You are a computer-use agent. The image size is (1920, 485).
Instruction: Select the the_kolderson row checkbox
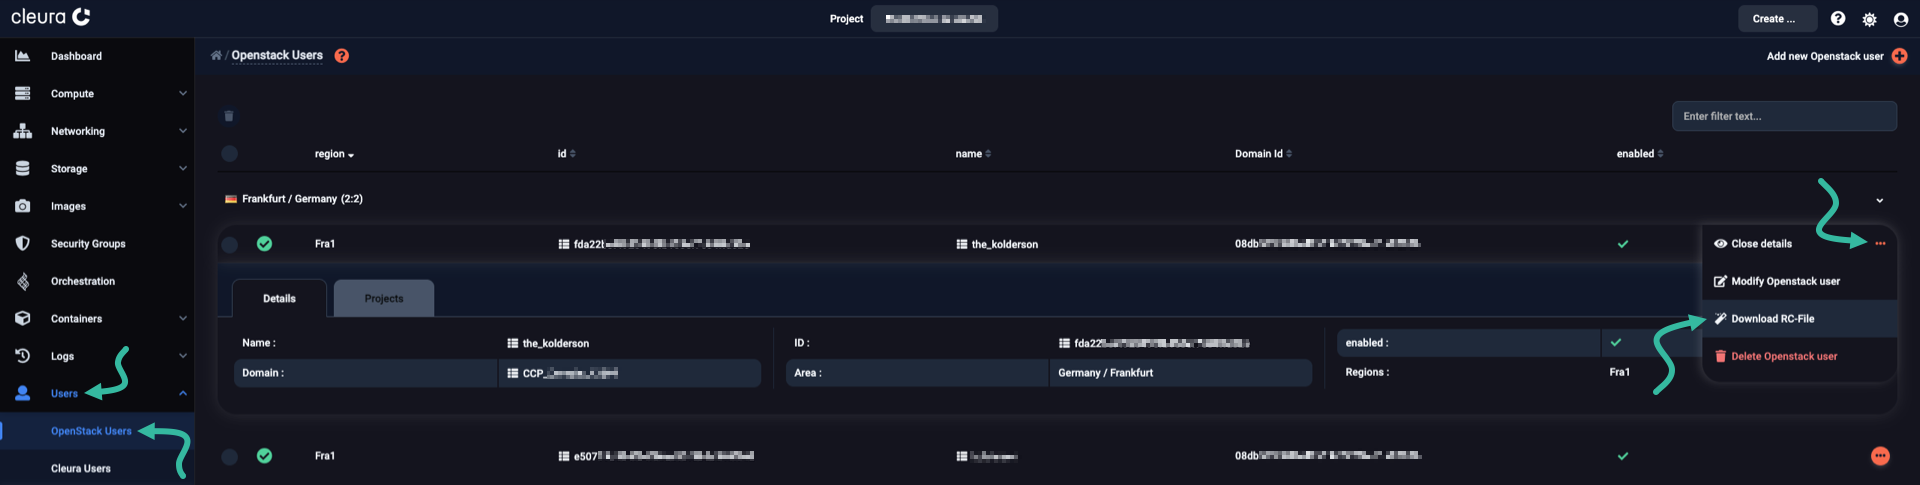click(230, 244)
